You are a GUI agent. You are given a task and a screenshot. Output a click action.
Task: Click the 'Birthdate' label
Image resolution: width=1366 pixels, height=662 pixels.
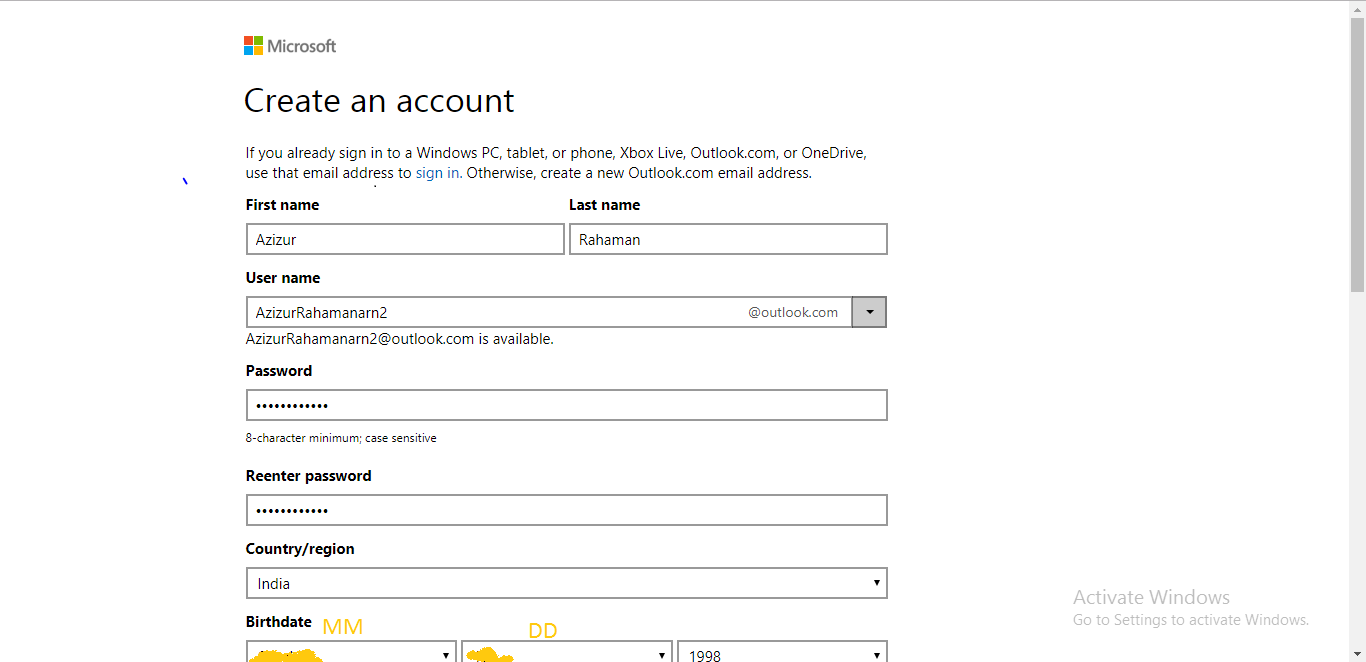point(279,621)
